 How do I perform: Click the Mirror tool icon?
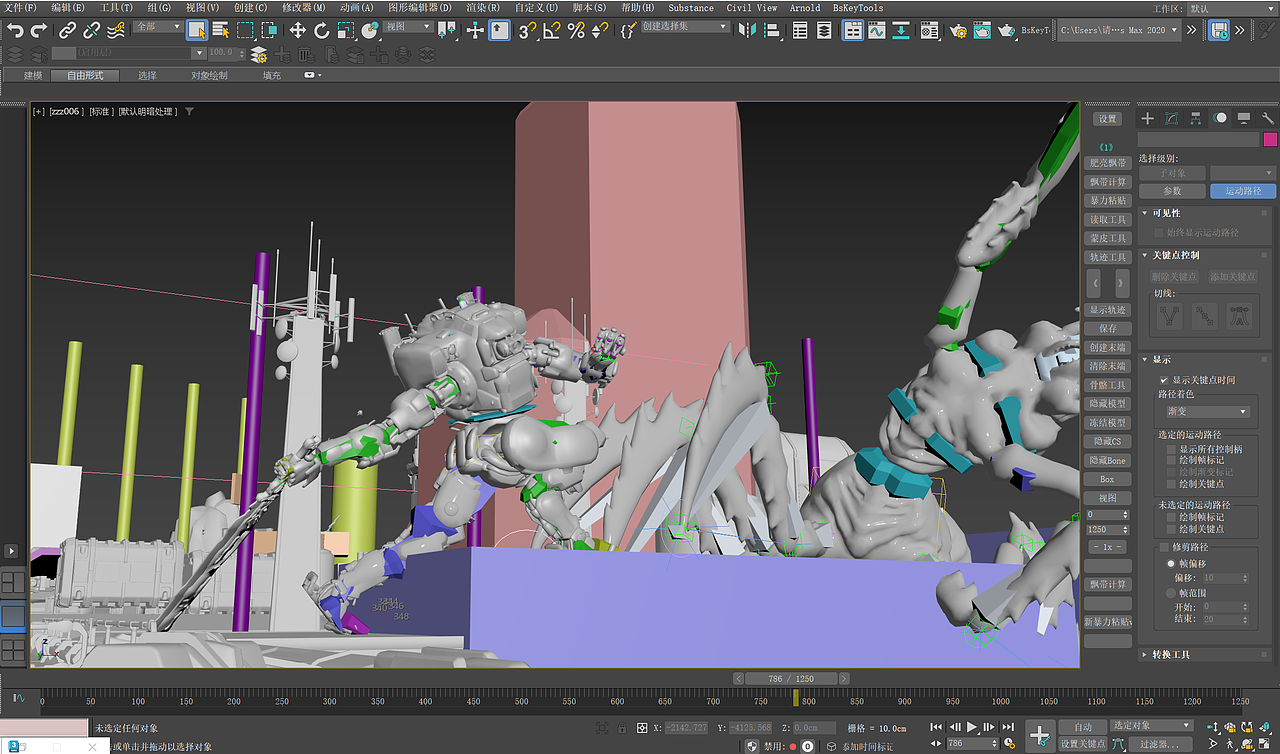pos(746,31)
